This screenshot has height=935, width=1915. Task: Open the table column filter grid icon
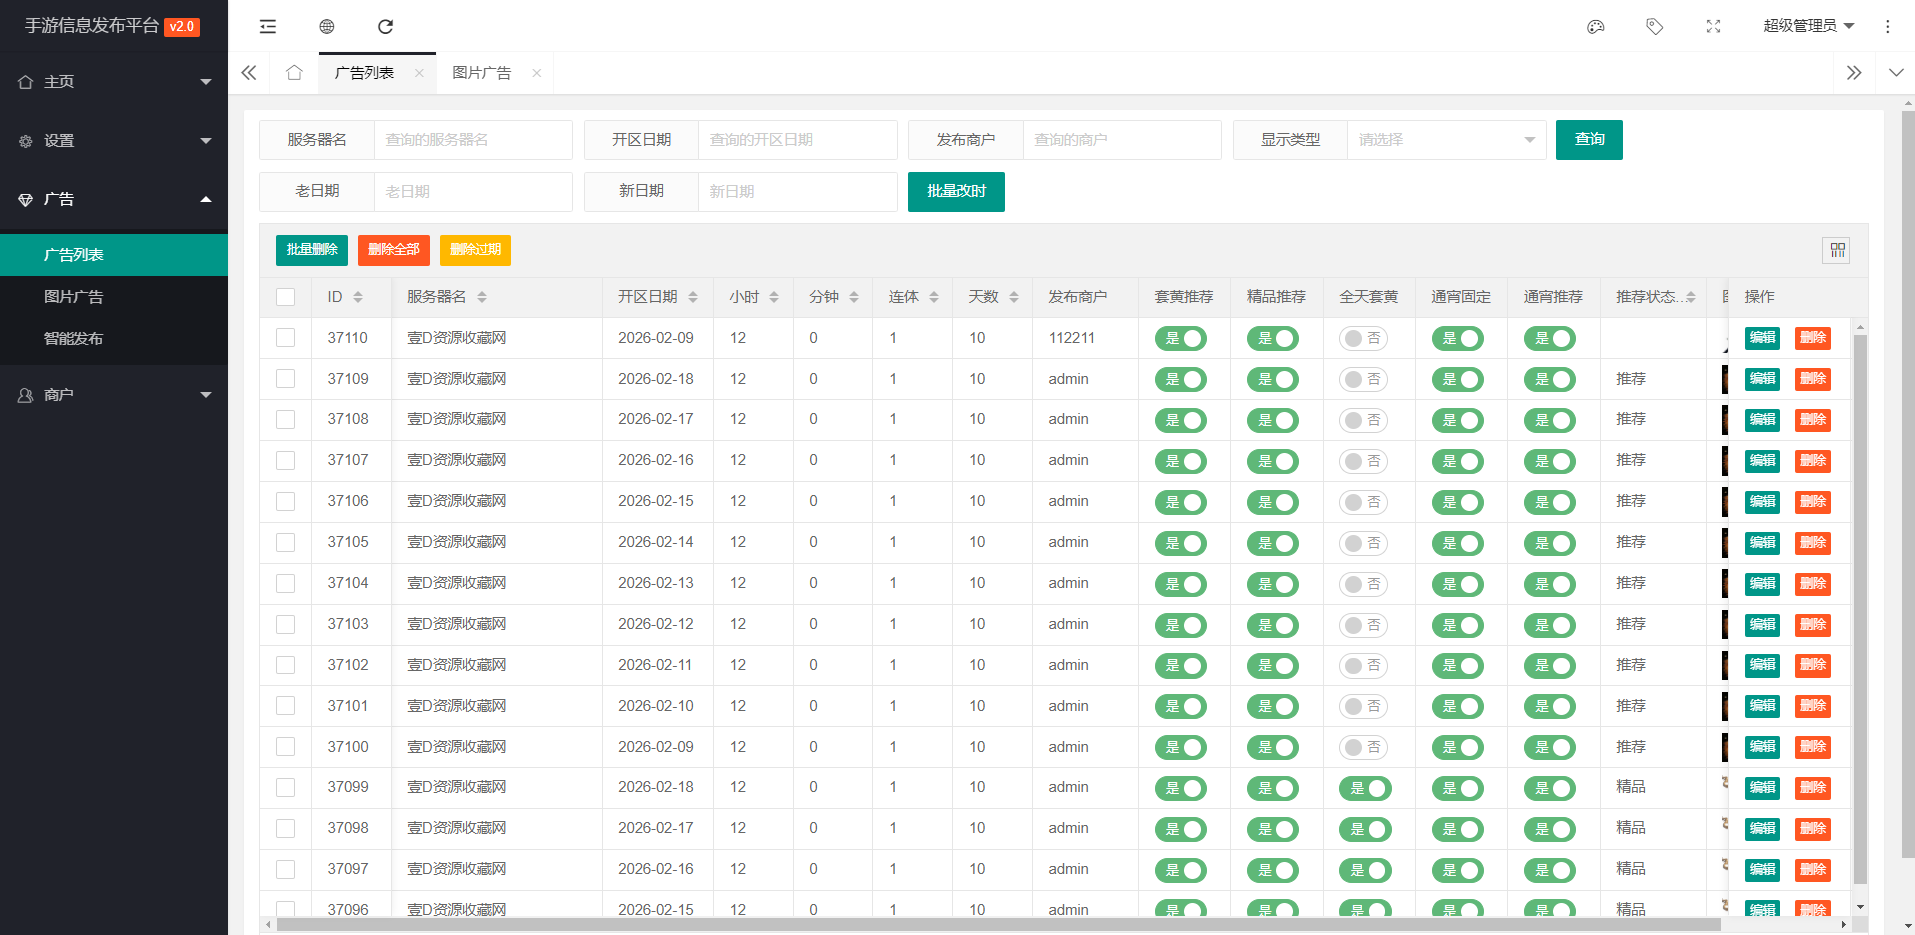1837,250
